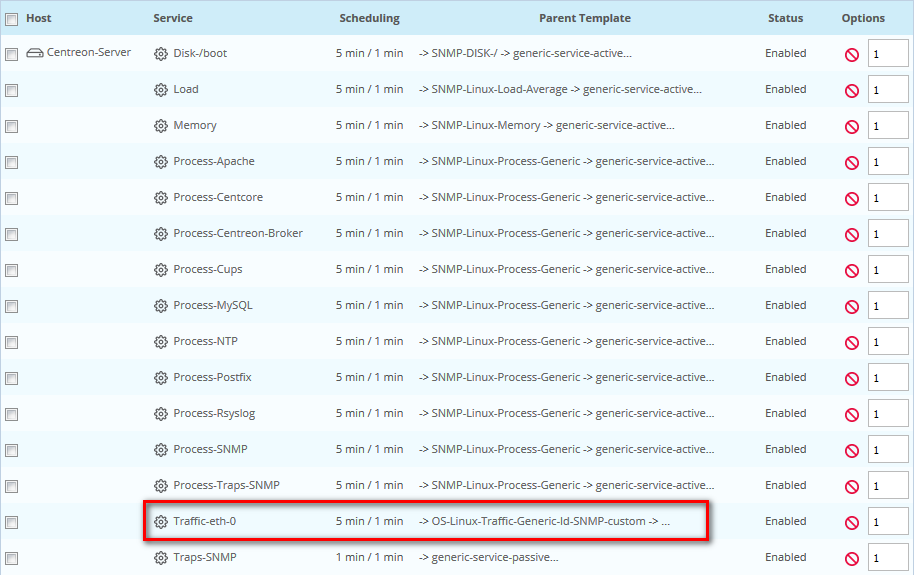
Task: Click the duplicate count field for Process-Rsyslog
Action: point(887,414)
